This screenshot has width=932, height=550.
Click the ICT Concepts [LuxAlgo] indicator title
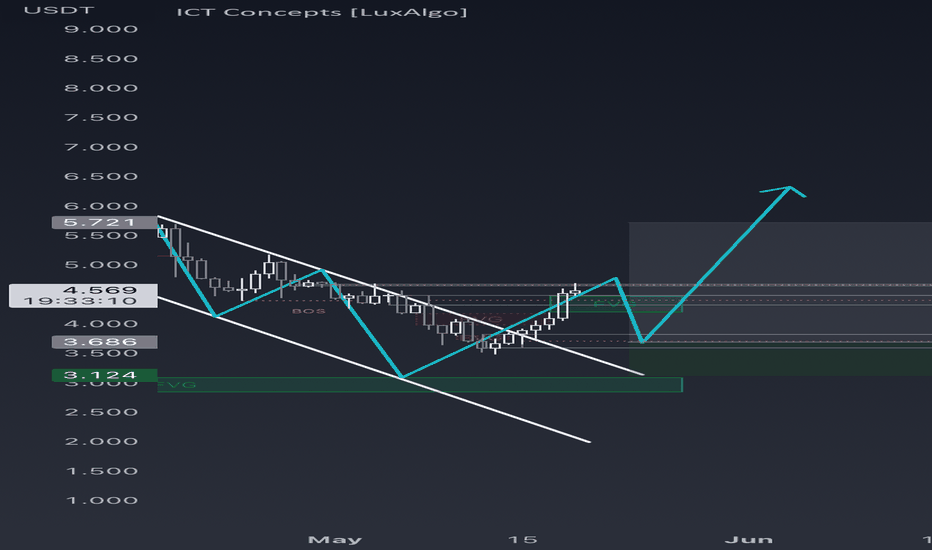322,12
